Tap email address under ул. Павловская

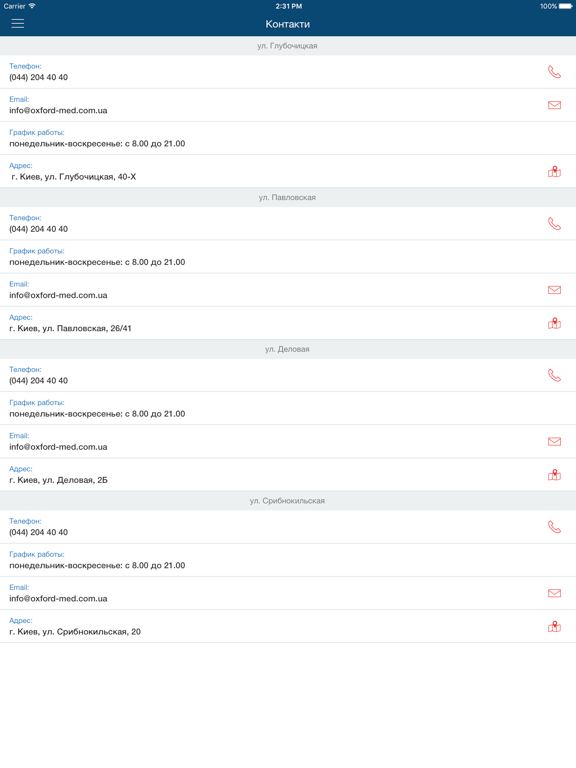click(58, 295)
